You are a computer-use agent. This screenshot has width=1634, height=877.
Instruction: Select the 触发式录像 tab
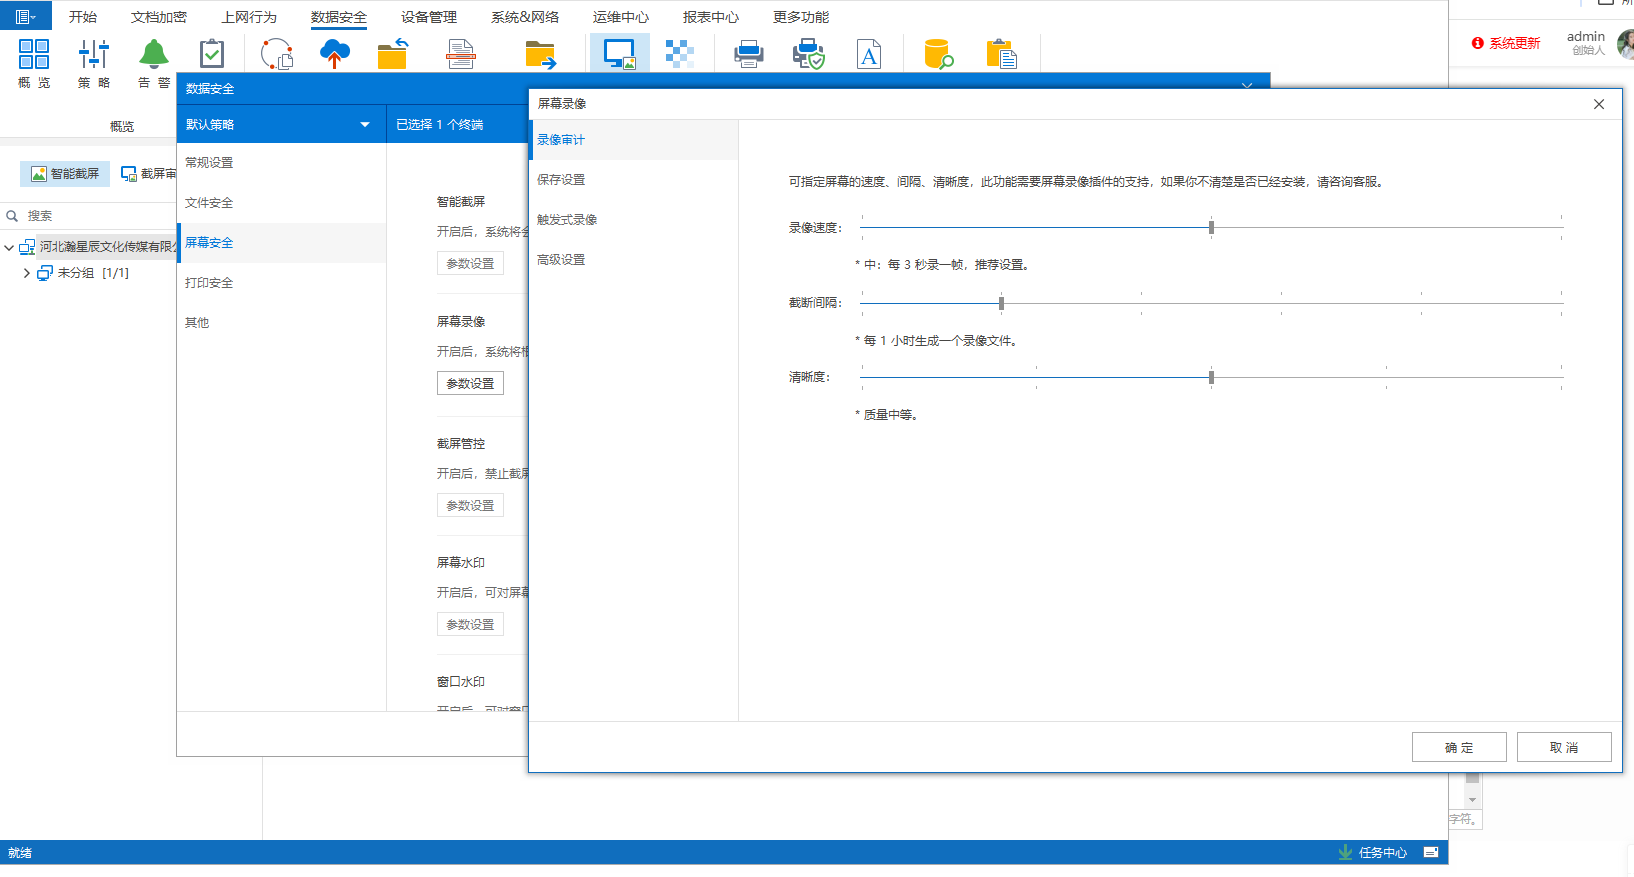pyautogui.click(x=567, y=220)
